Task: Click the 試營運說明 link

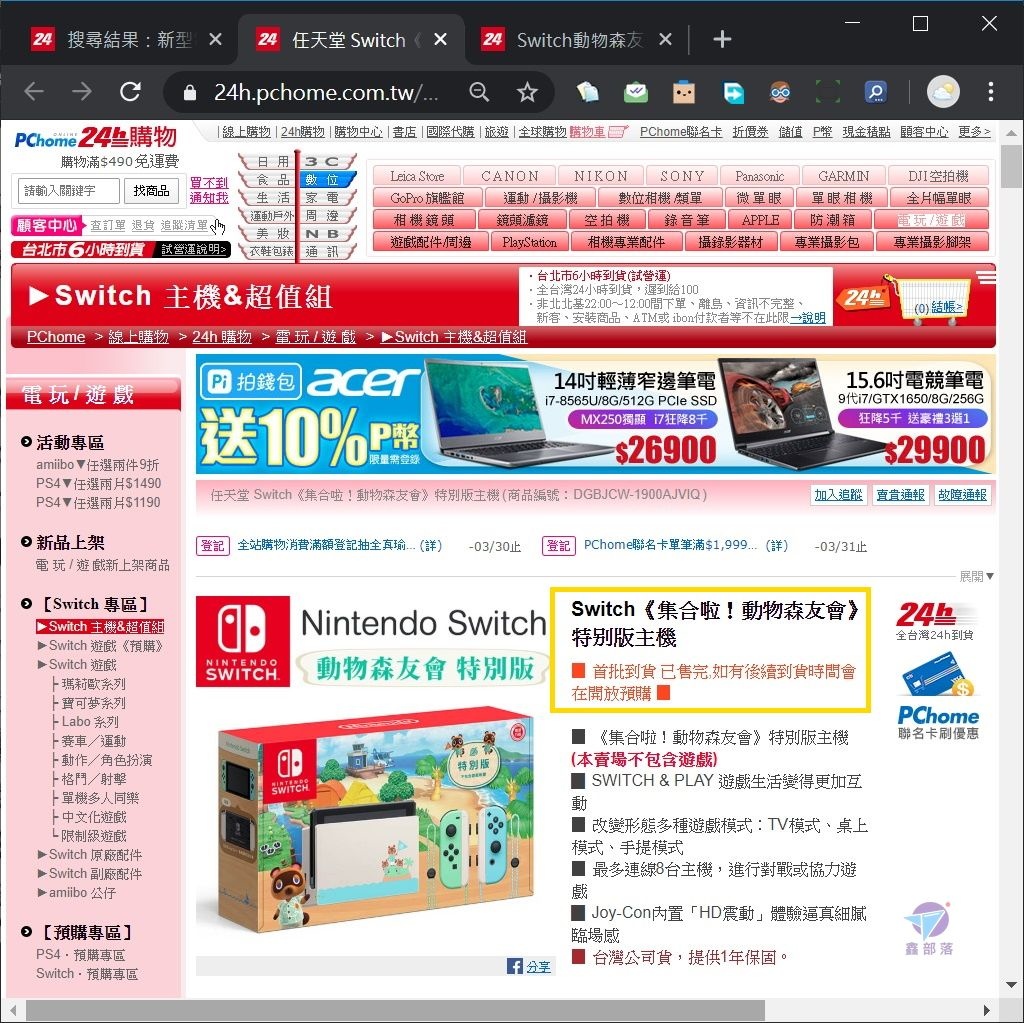Action: (193, 250)
